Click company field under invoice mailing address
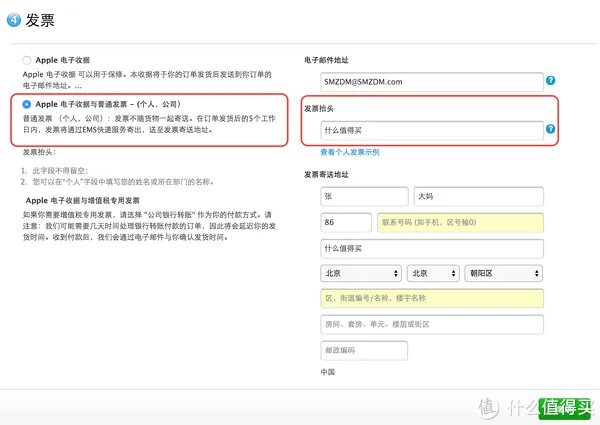The image size is (600, 425). (x=432, y=249)
